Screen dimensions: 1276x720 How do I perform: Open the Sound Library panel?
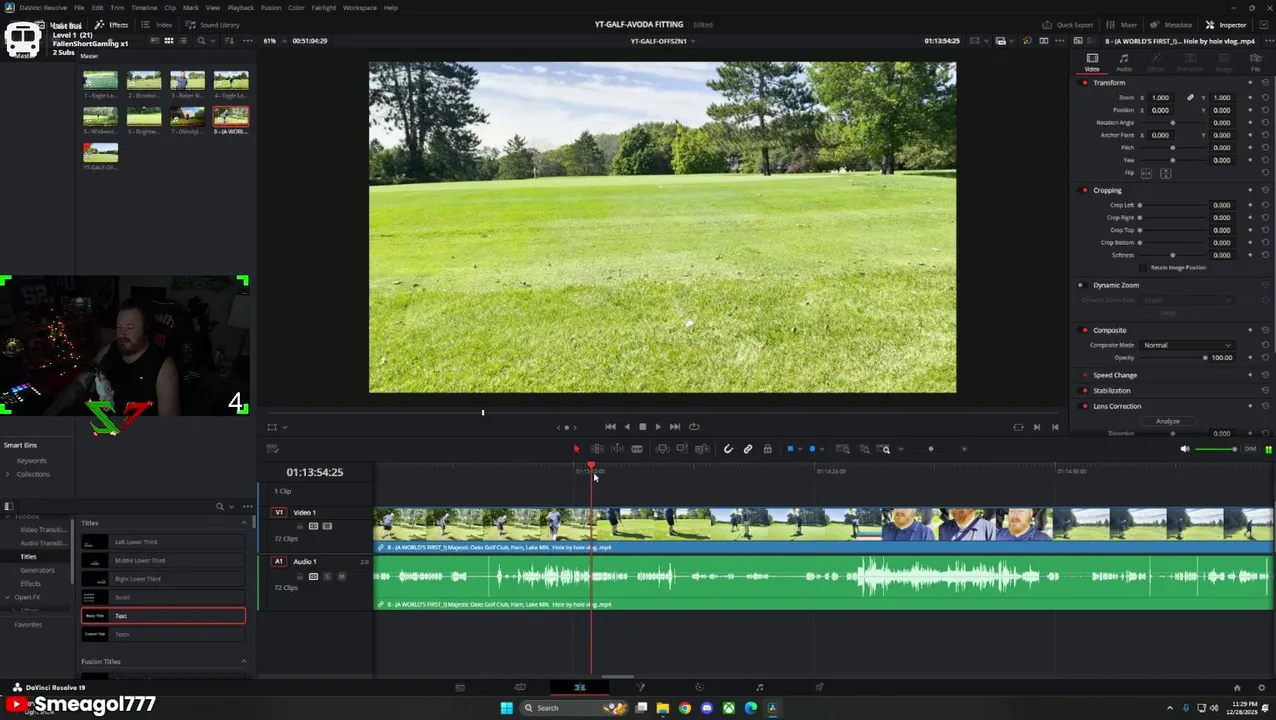click(213, 25)
